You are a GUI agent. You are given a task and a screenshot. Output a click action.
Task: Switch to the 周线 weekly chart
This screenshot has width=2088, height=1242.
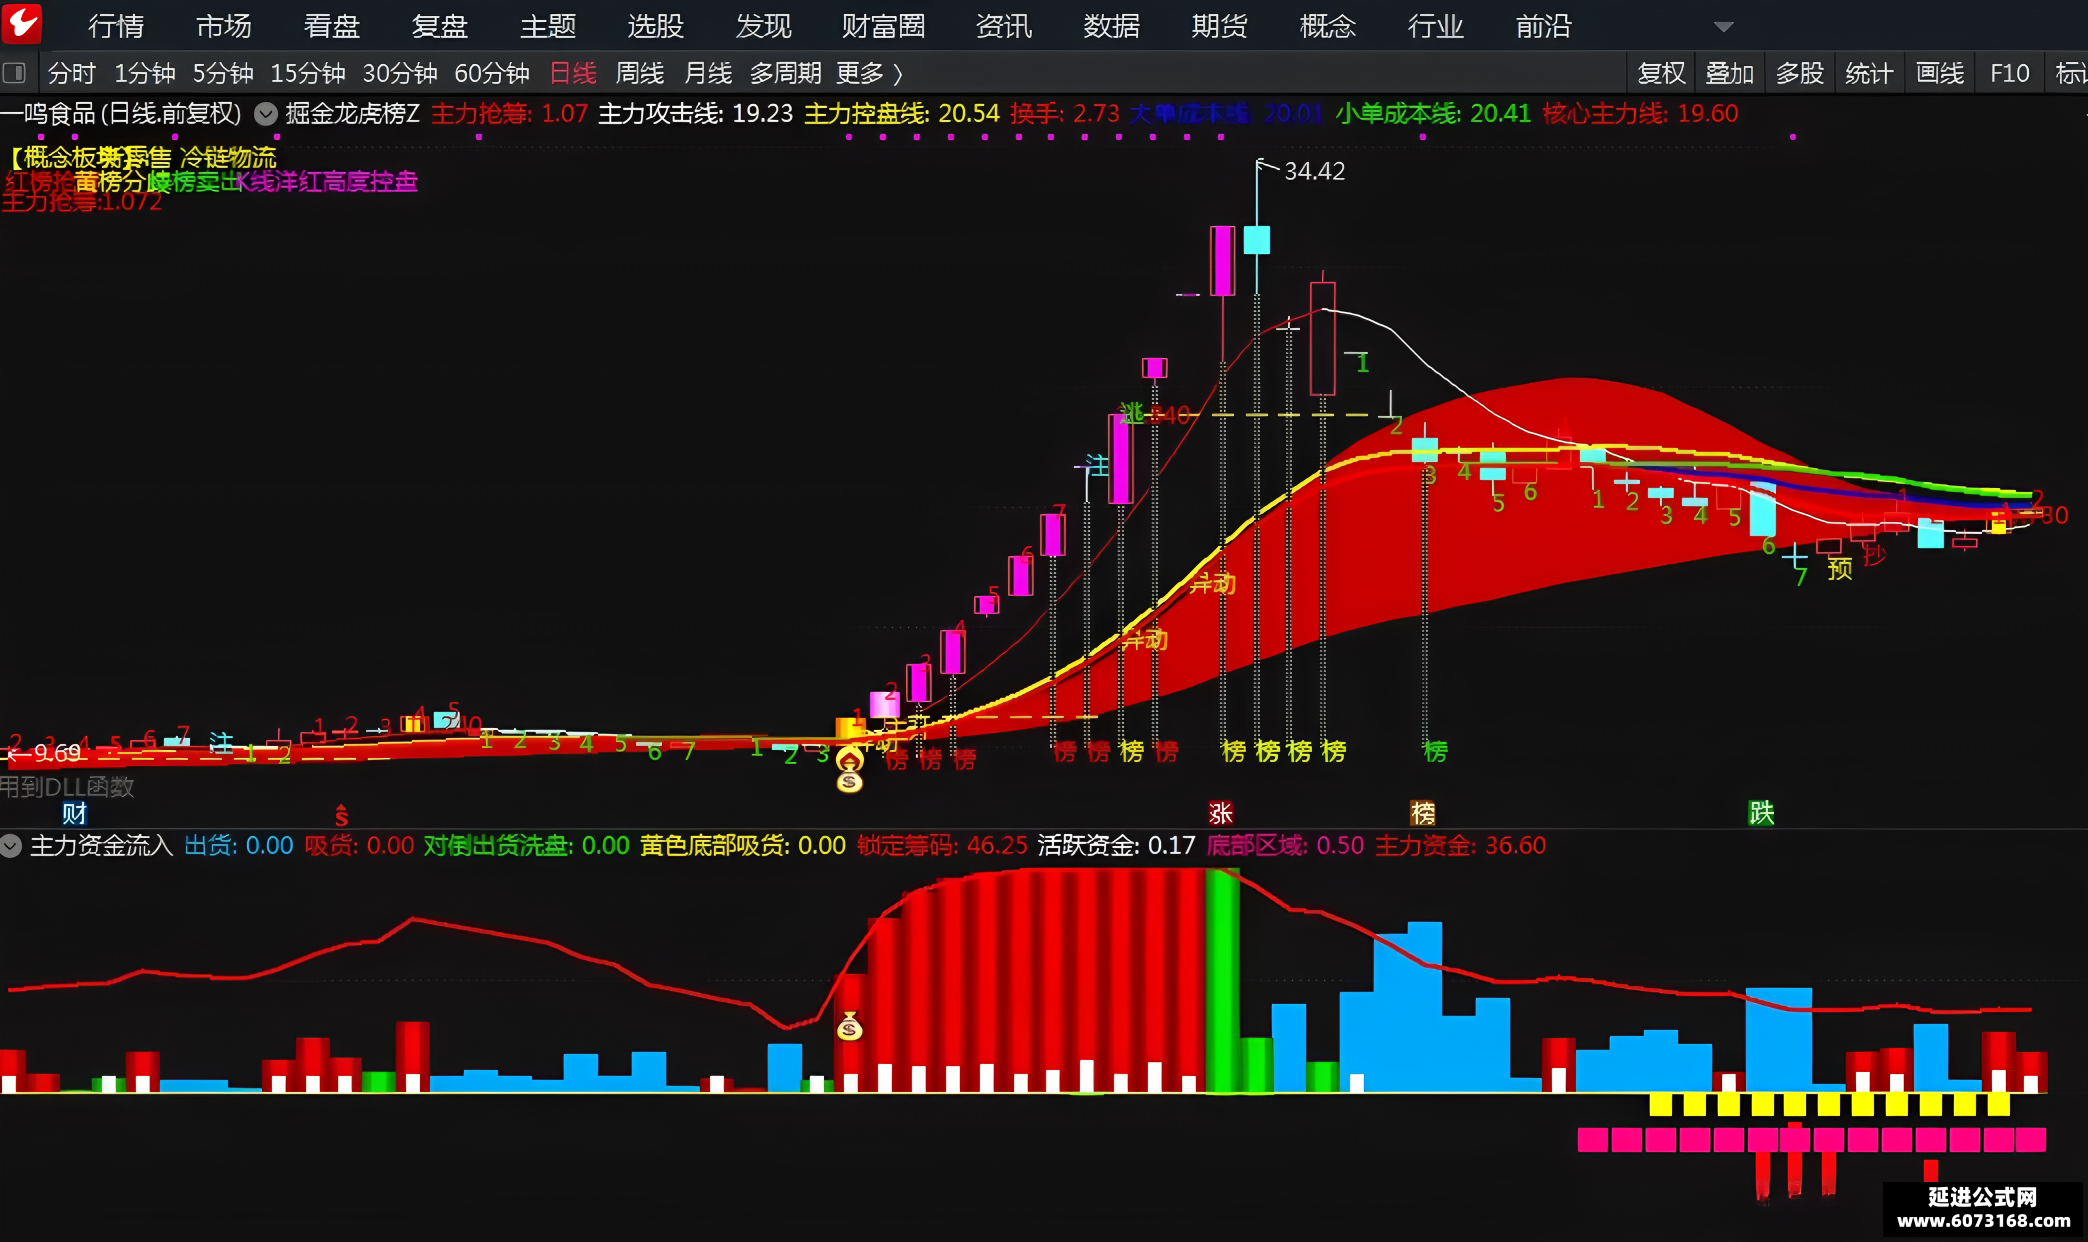(x=640, y=73)
